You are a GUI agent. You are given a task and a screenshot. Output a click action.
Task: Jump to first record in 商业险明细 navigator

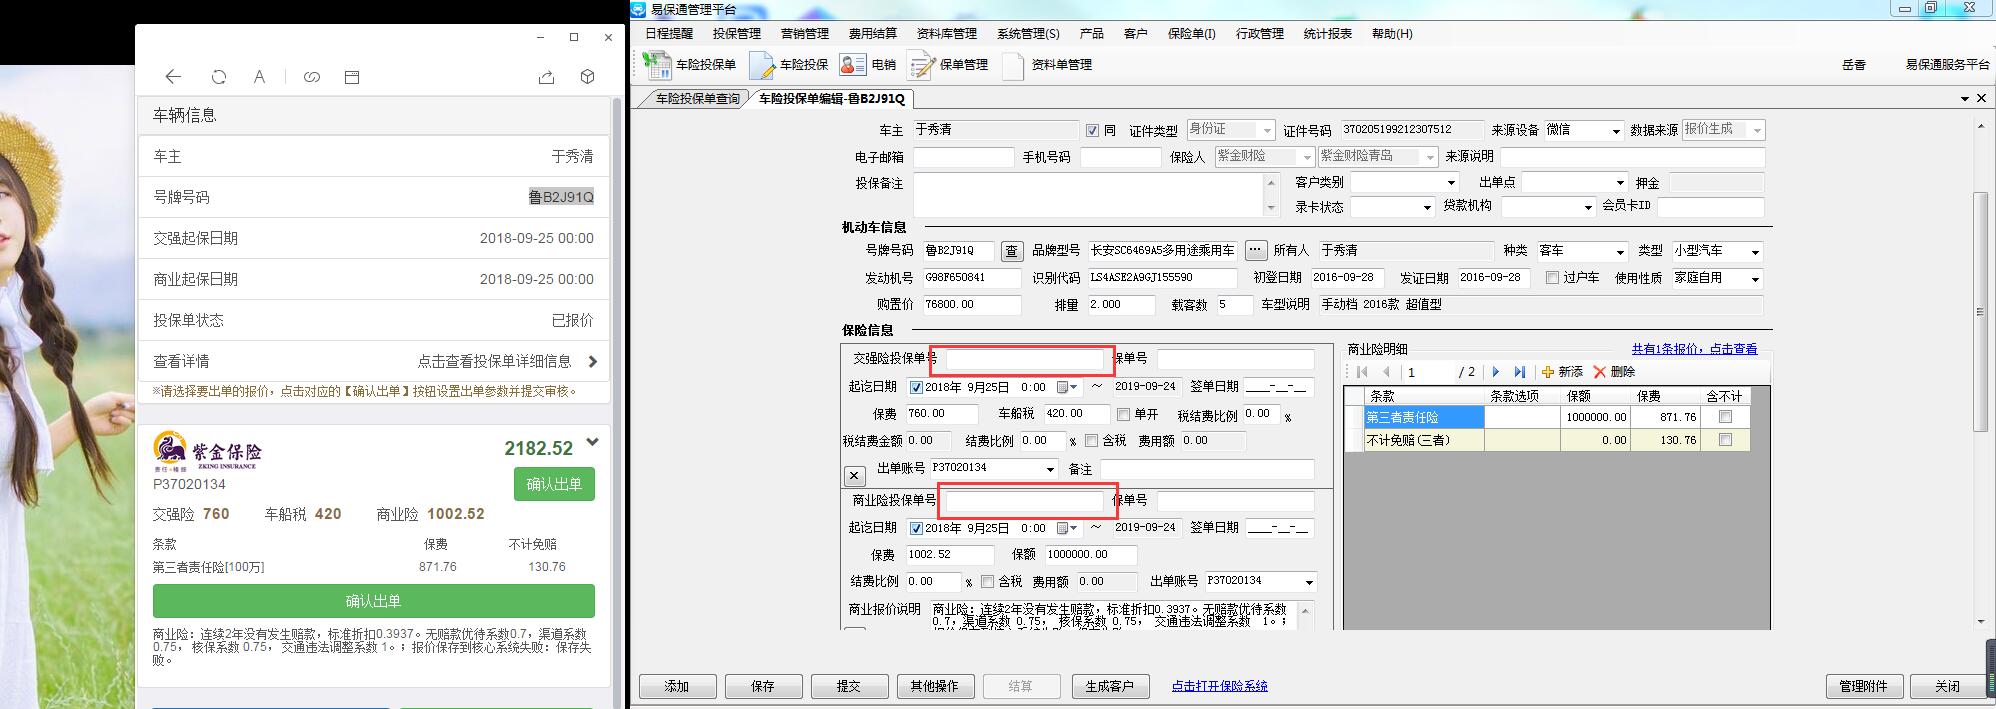pos(1362,372)
